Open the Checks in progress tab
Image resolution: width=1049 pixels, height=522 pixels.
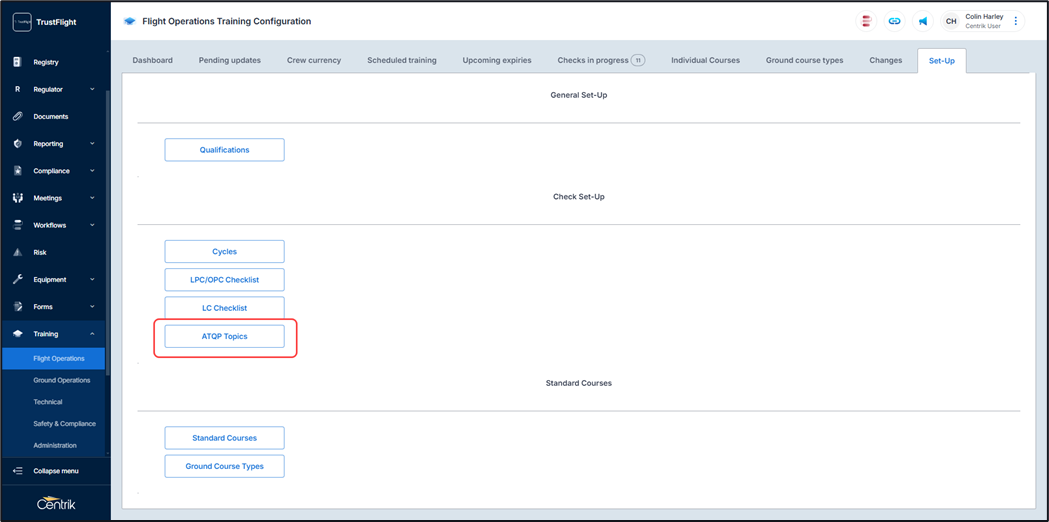(601, 60)
